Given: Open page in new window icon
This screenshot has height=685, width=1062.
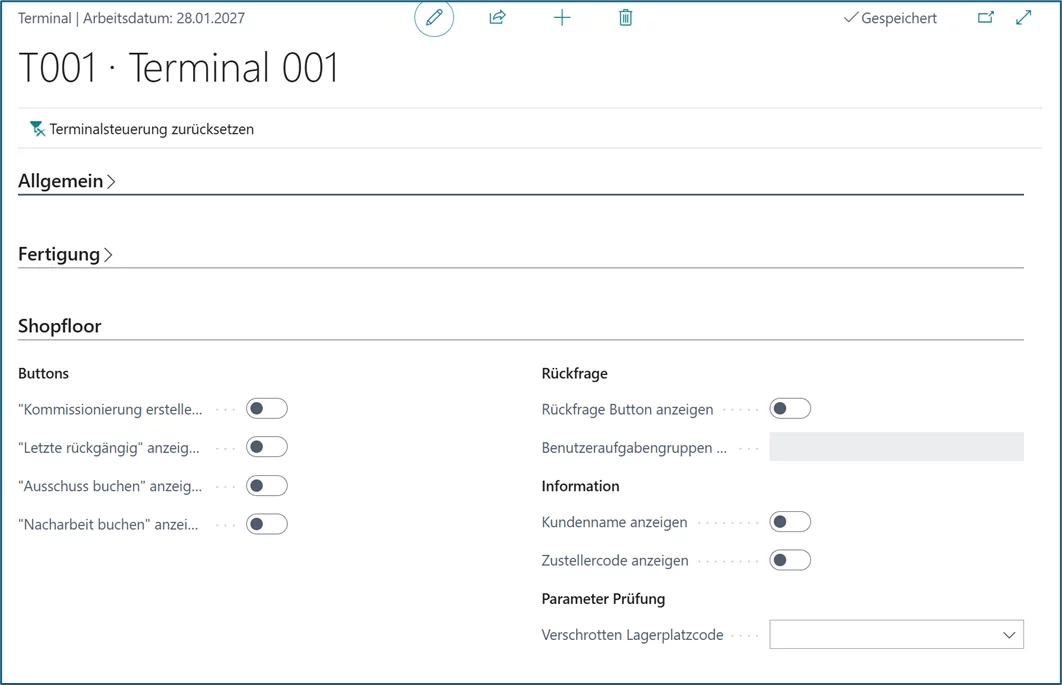Looking at the screenshot, I should (x=986, y=18).
